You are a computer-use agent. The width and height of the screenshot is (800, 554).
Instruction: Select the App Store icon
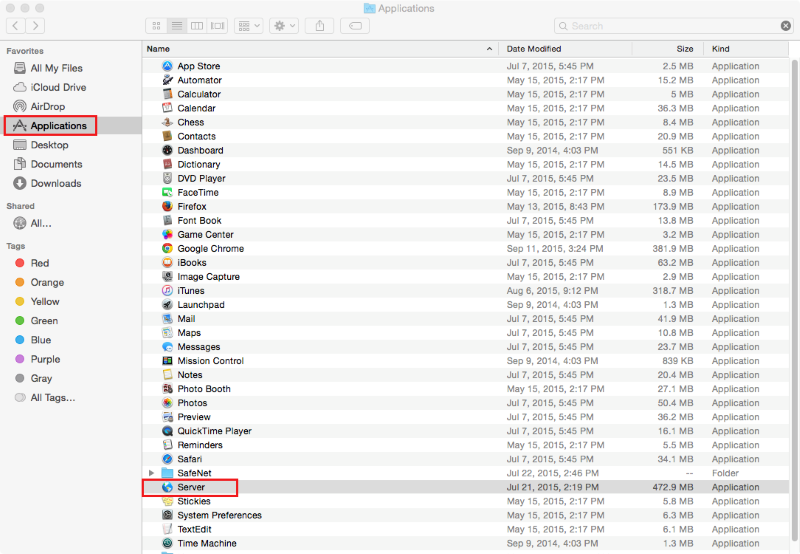point(167,66)
